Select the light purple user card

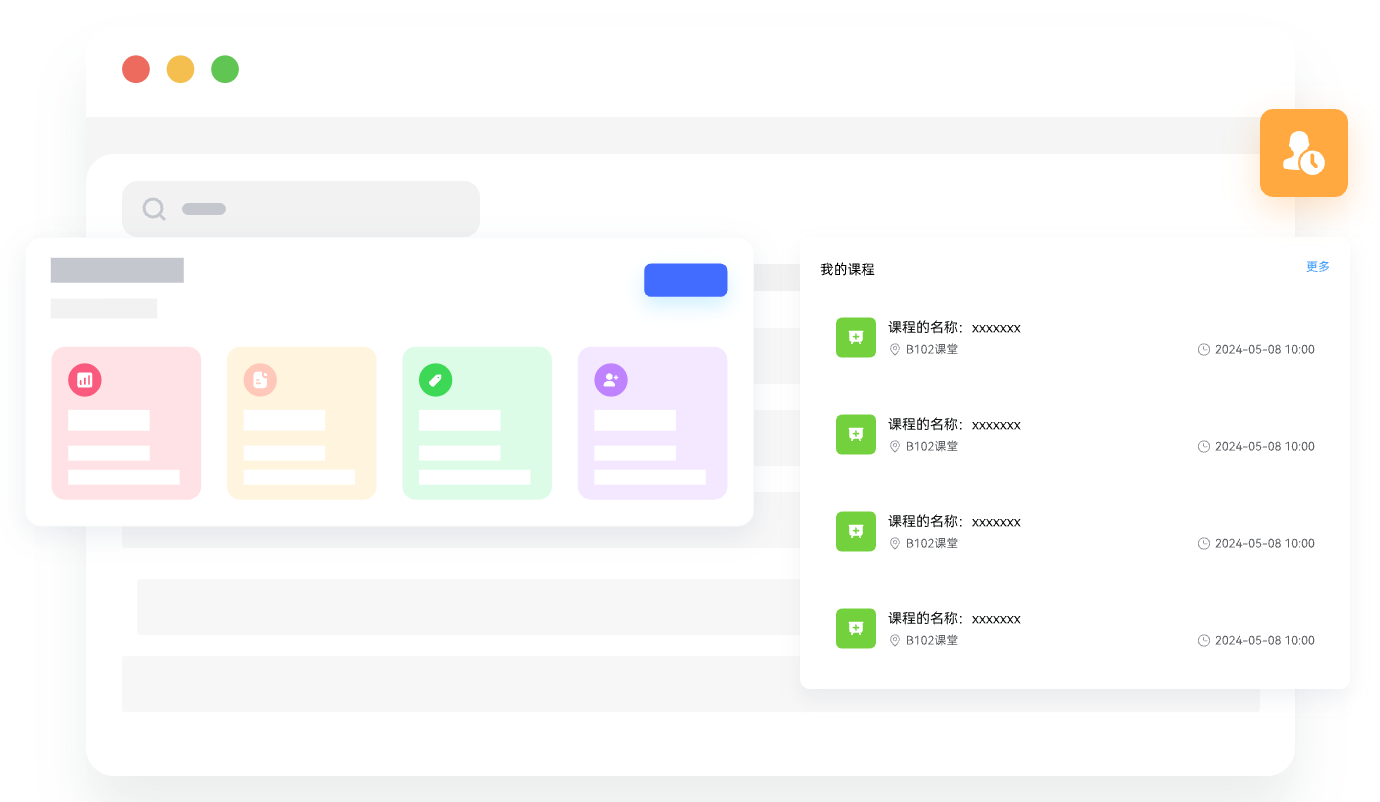click(x=653, y=423)
